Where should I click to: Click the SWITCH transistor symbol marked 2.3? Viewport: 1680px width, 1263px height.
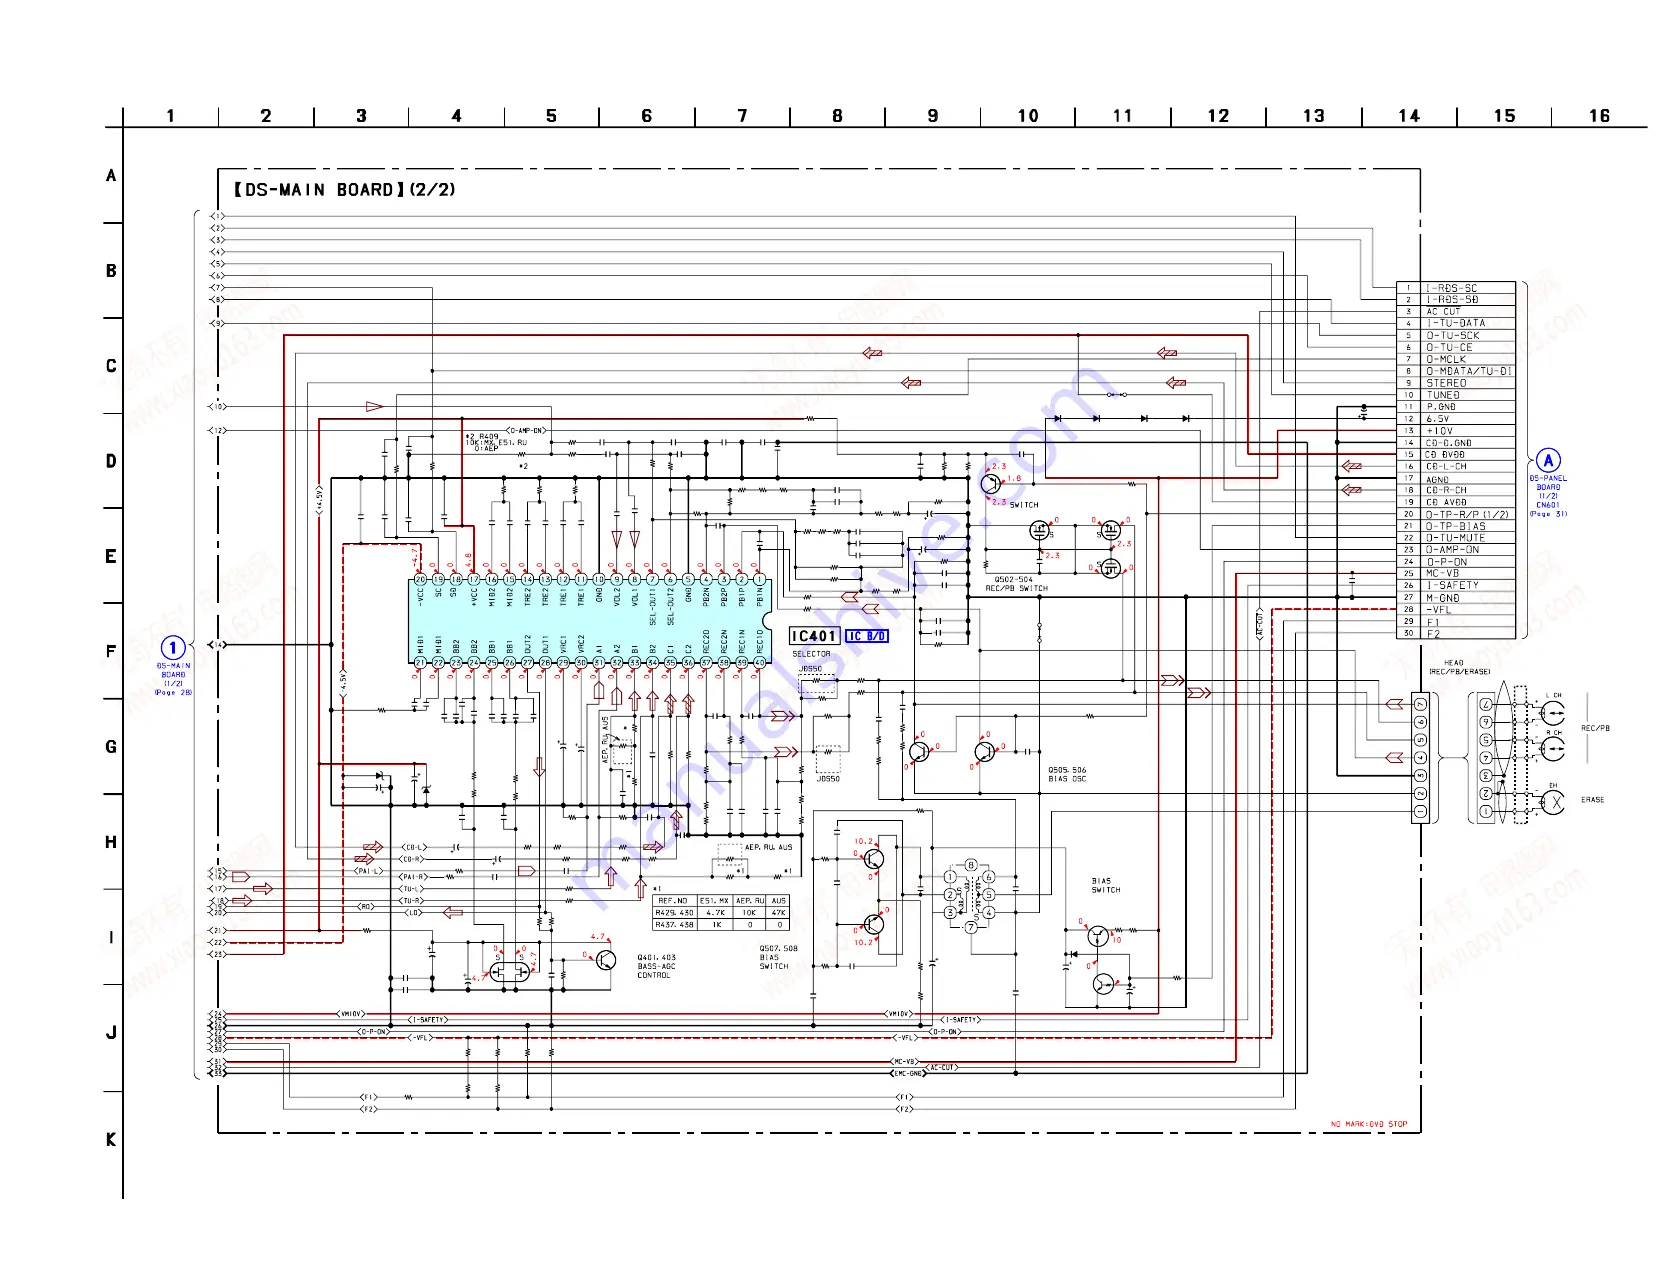point(991,484)
